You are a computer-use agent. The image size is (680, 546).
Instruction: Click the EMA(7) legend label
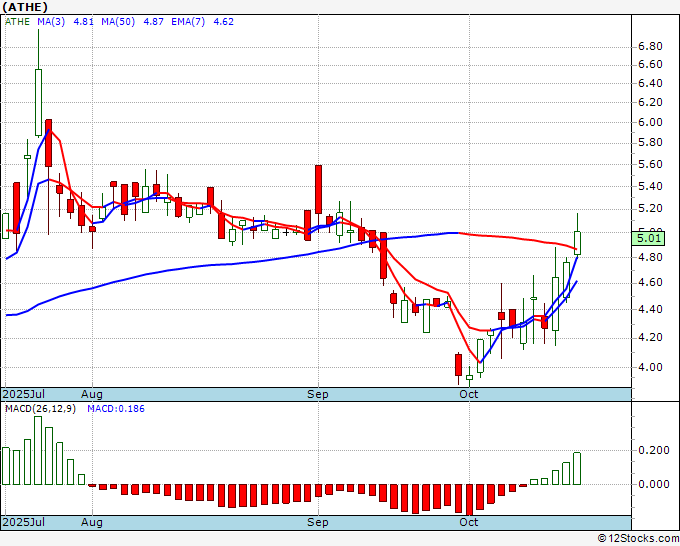(188, 22)
